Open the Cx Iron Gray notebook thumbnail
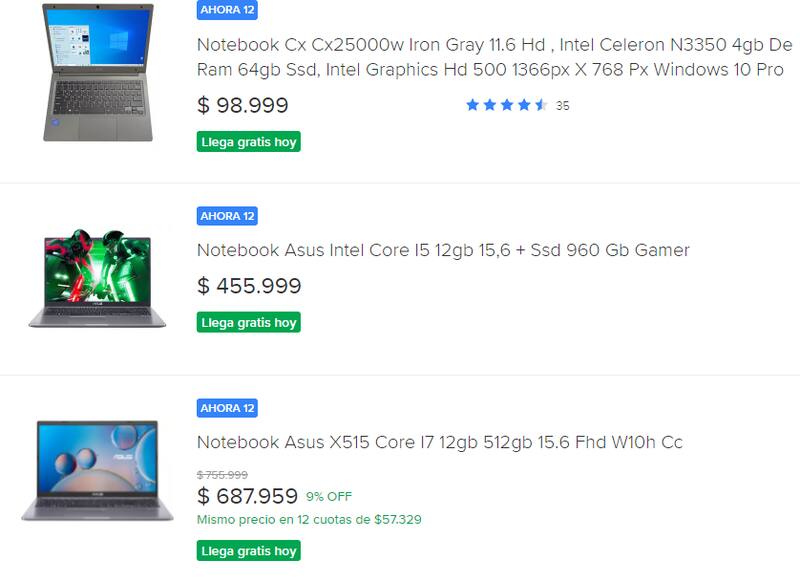Screen dimensions: 800x582 (98, 72)
